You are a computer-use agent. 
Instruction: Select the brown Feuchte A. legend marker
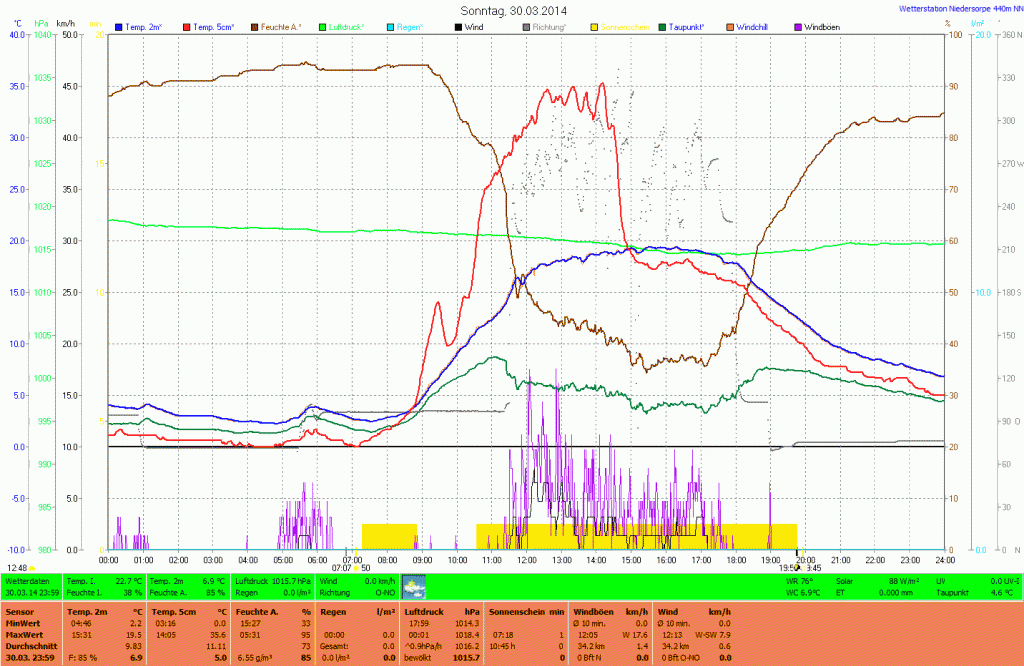click(x=255, y=26)
